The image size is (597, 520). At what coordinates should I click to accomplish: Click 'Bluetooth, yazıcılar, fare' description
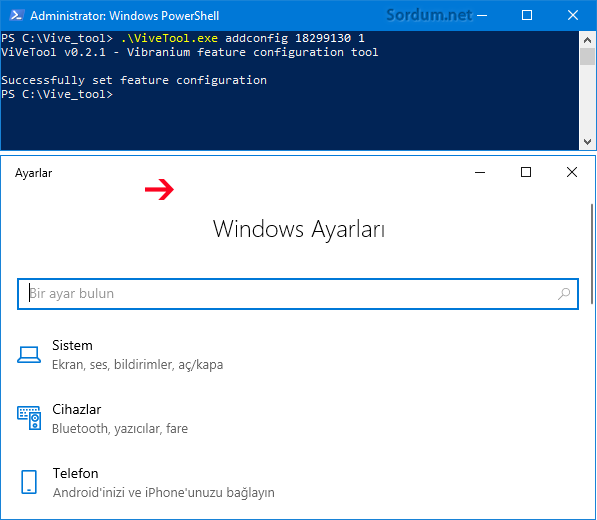tap(120, 429)
